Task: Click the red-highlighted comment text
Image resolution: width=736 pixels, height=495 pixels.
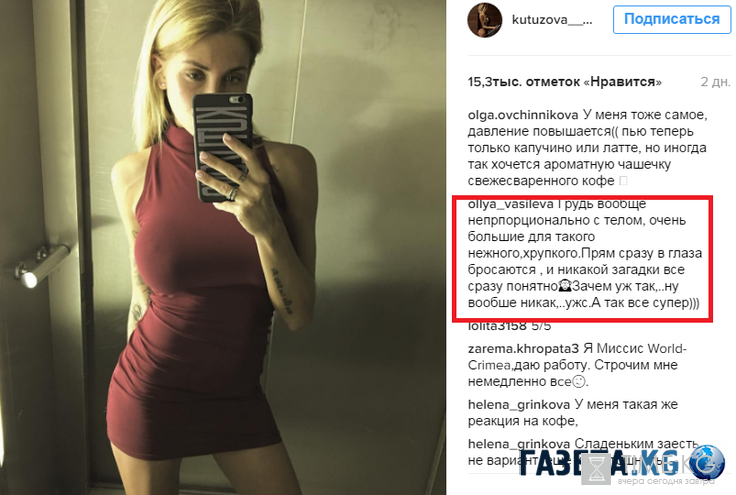Action: pos(584,253)
